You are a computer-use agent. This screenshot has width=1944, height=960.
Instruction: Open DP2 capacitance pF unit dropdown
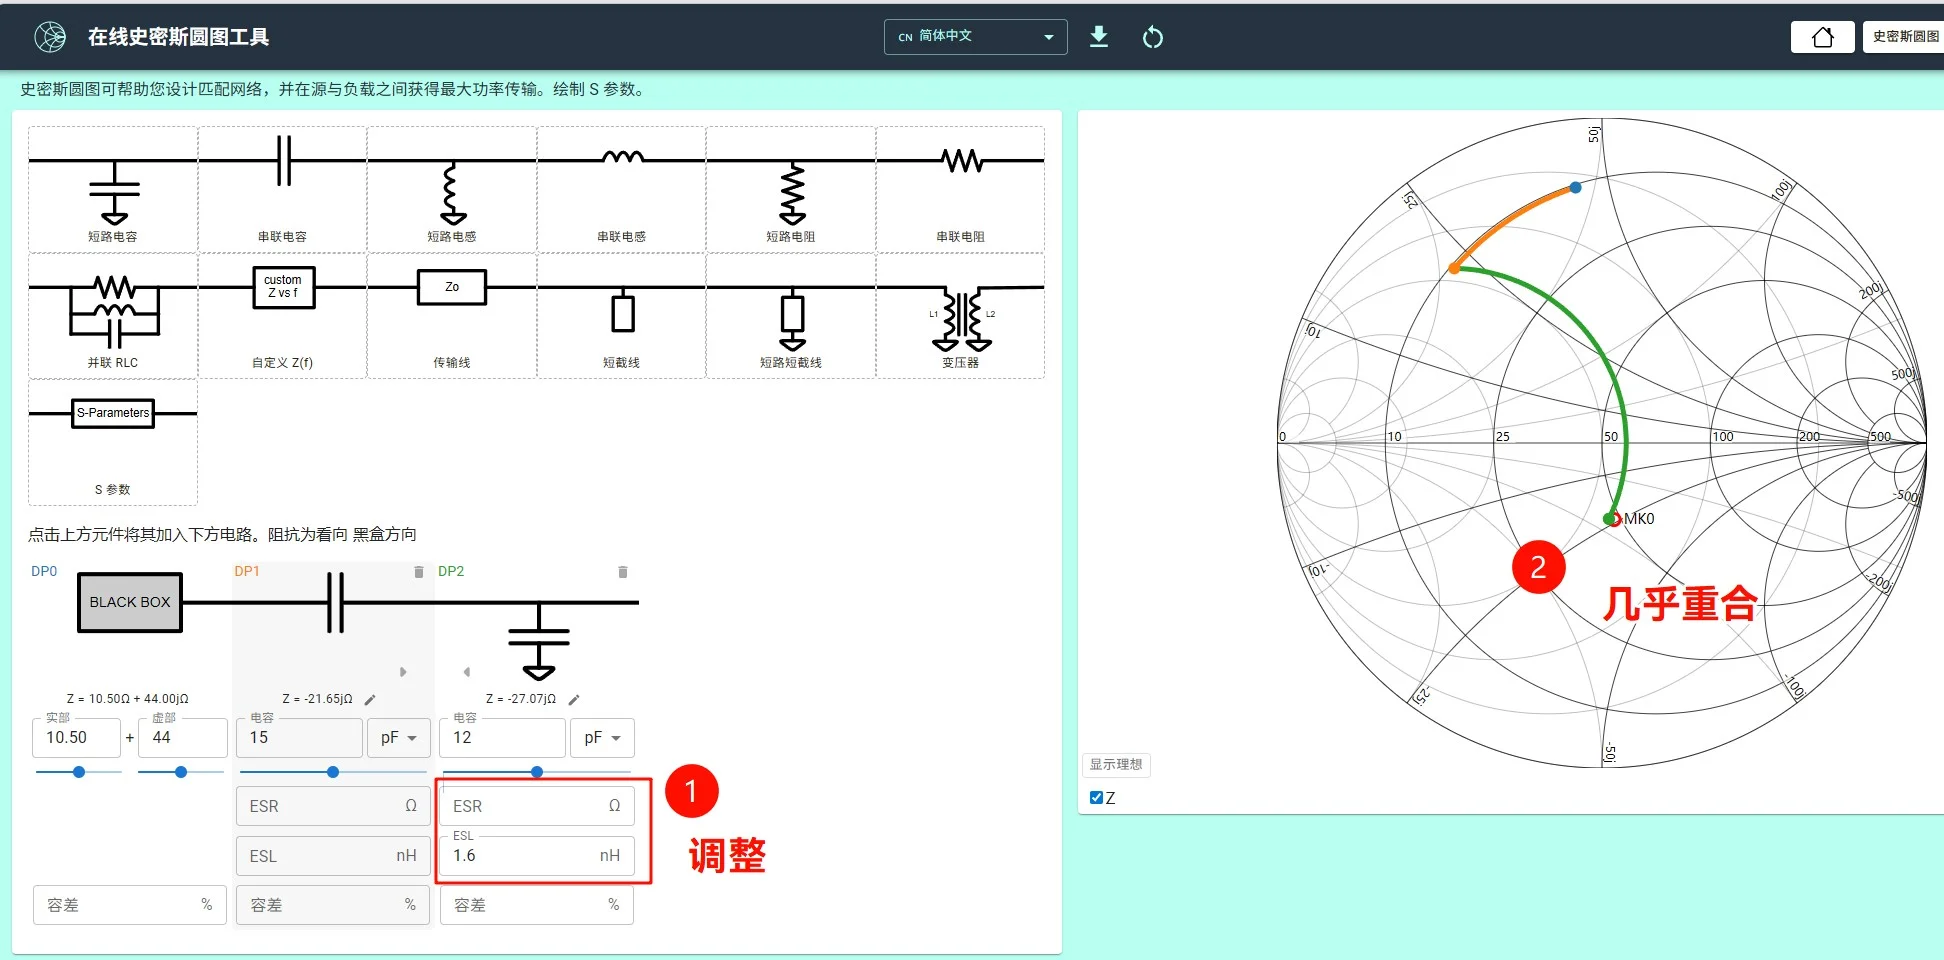[603, 738]
